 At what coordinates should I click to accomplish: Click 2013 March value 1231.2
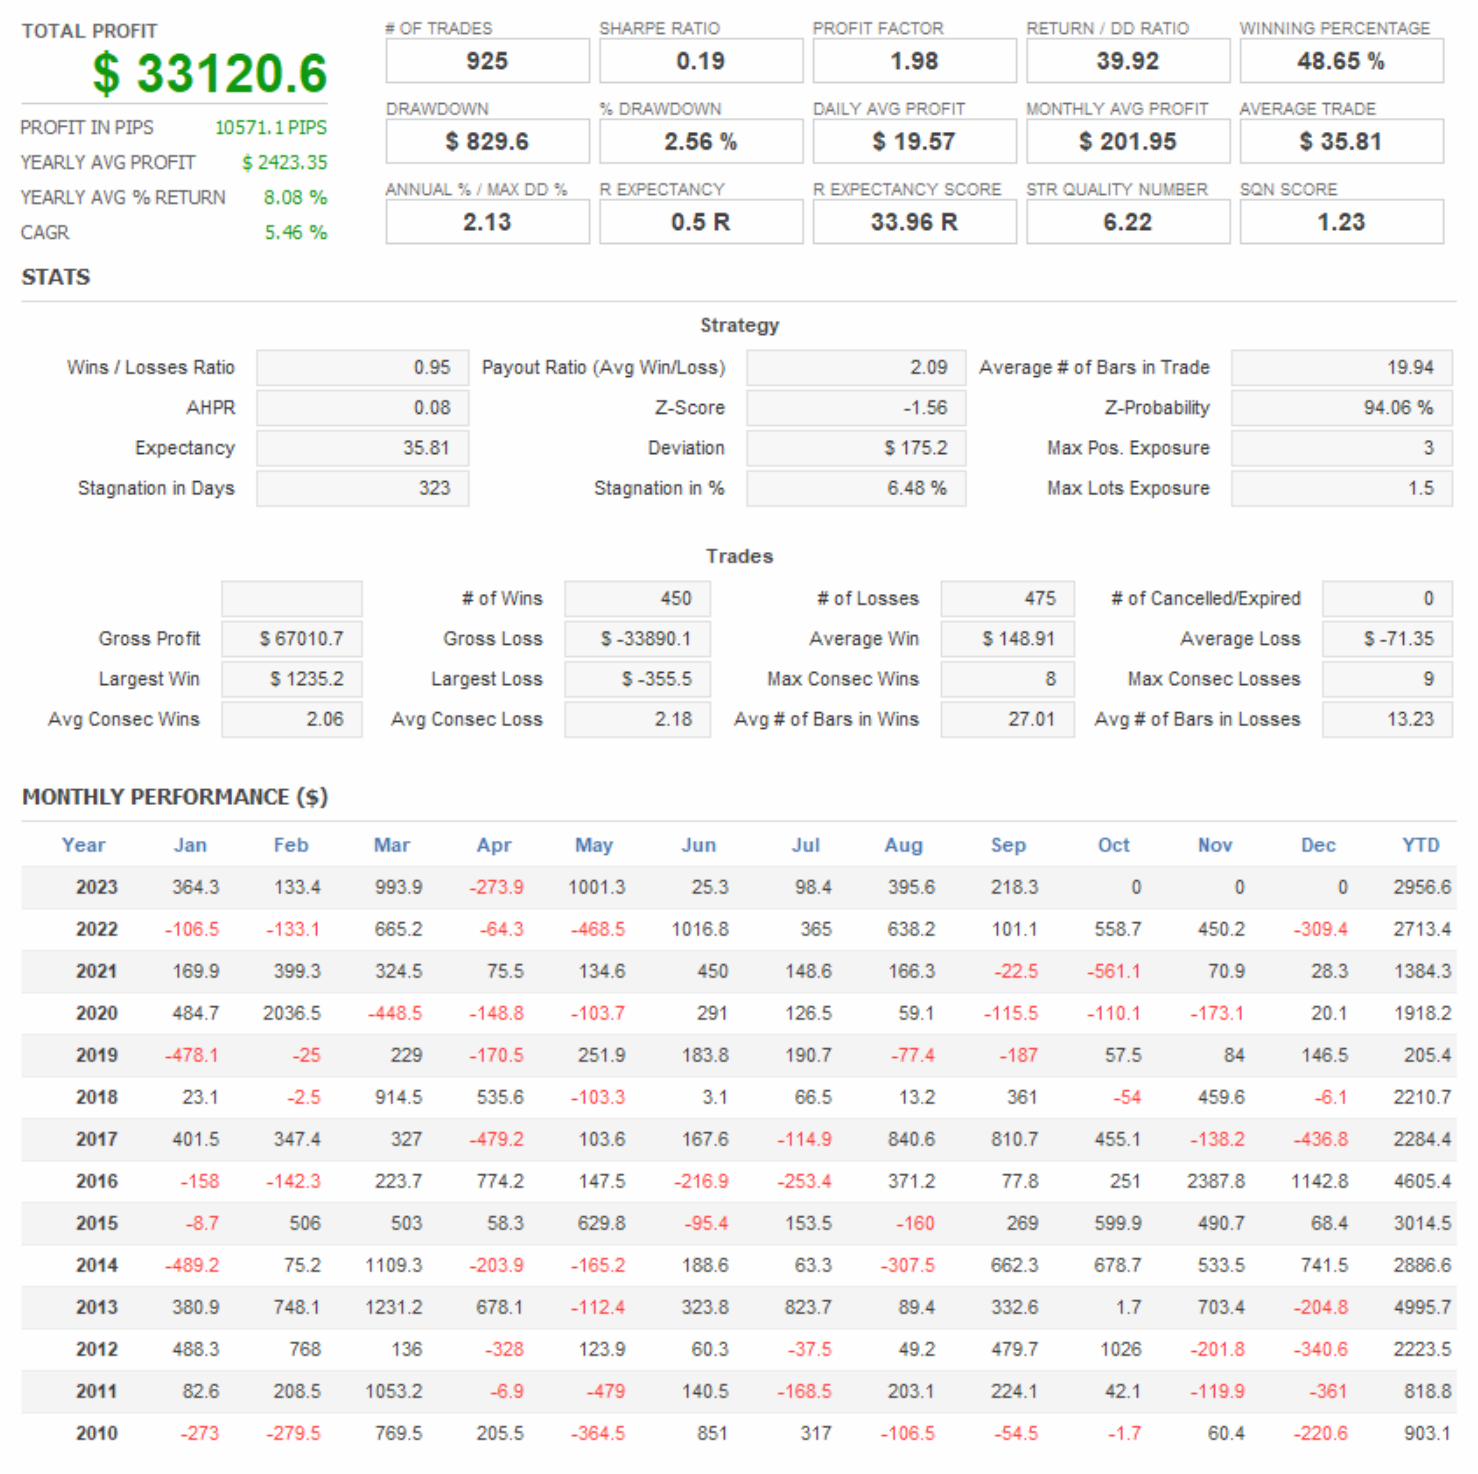pyautogui.click(x=394, y=1307)
